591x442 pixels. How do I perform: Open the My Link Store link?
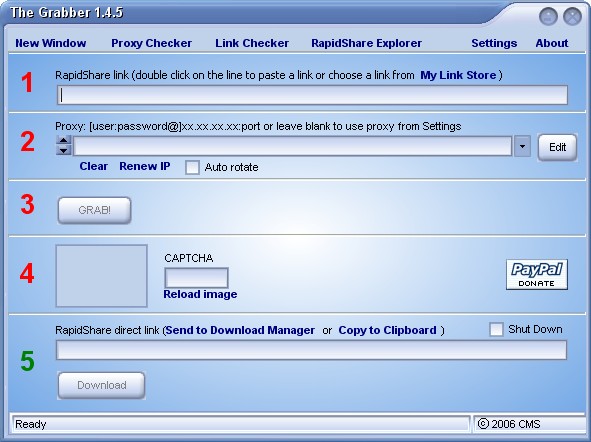point(458,75)
